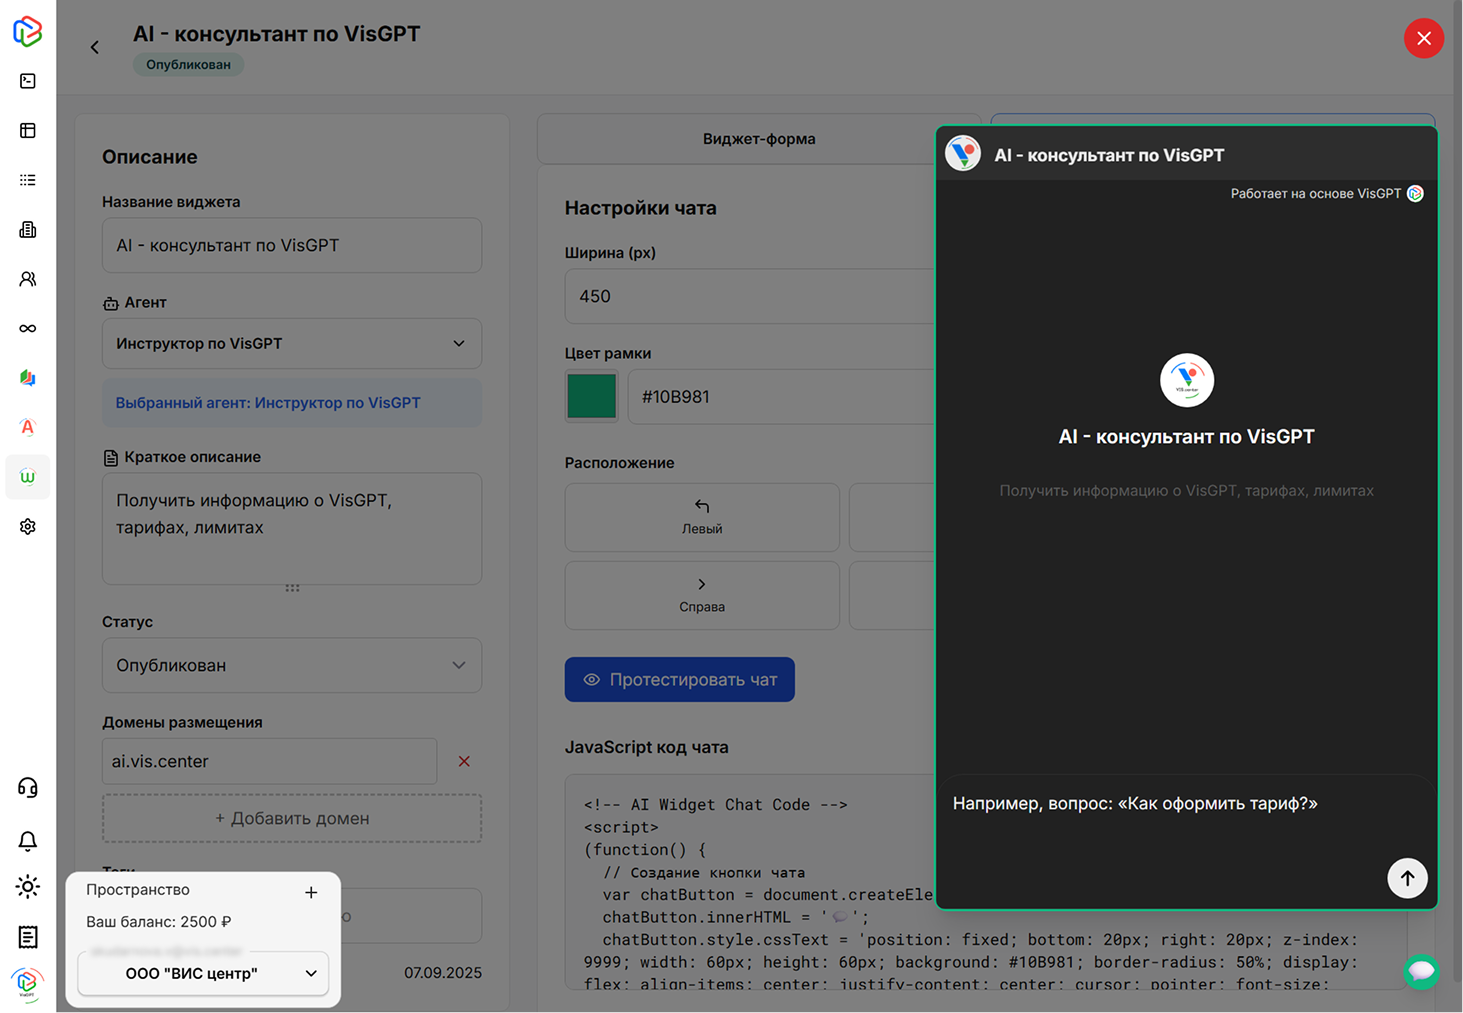The height and width of the screenshot is (1013, 1463).
Task: Click the green floating chat bubble icon
Action: click(x=1421, y=971)
